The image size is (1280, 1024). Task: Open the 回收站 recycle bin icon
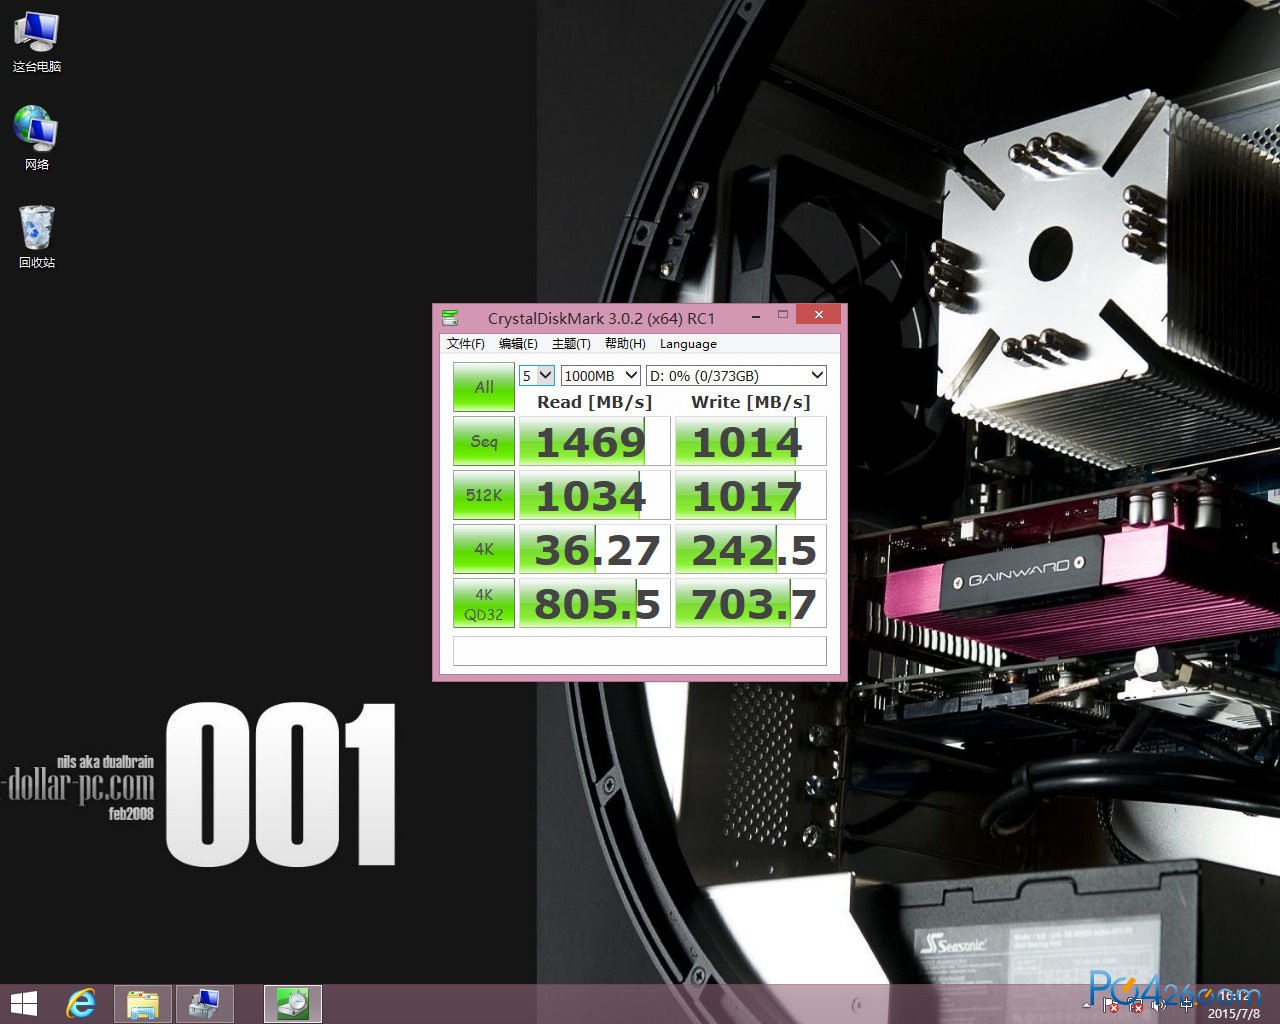(x=36, y=237)
